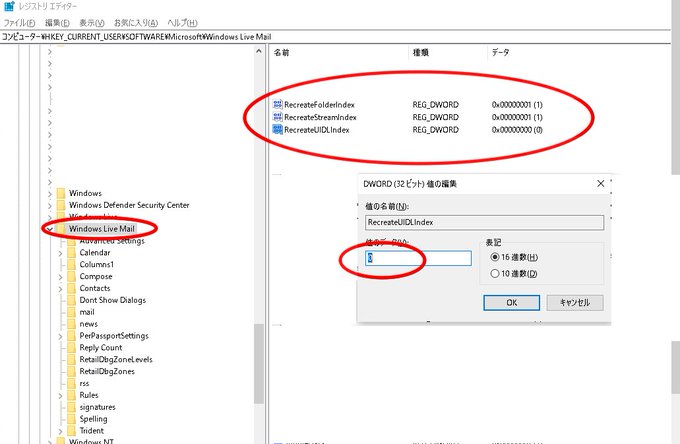Open the ファイル(F) menu

(19, 23)
